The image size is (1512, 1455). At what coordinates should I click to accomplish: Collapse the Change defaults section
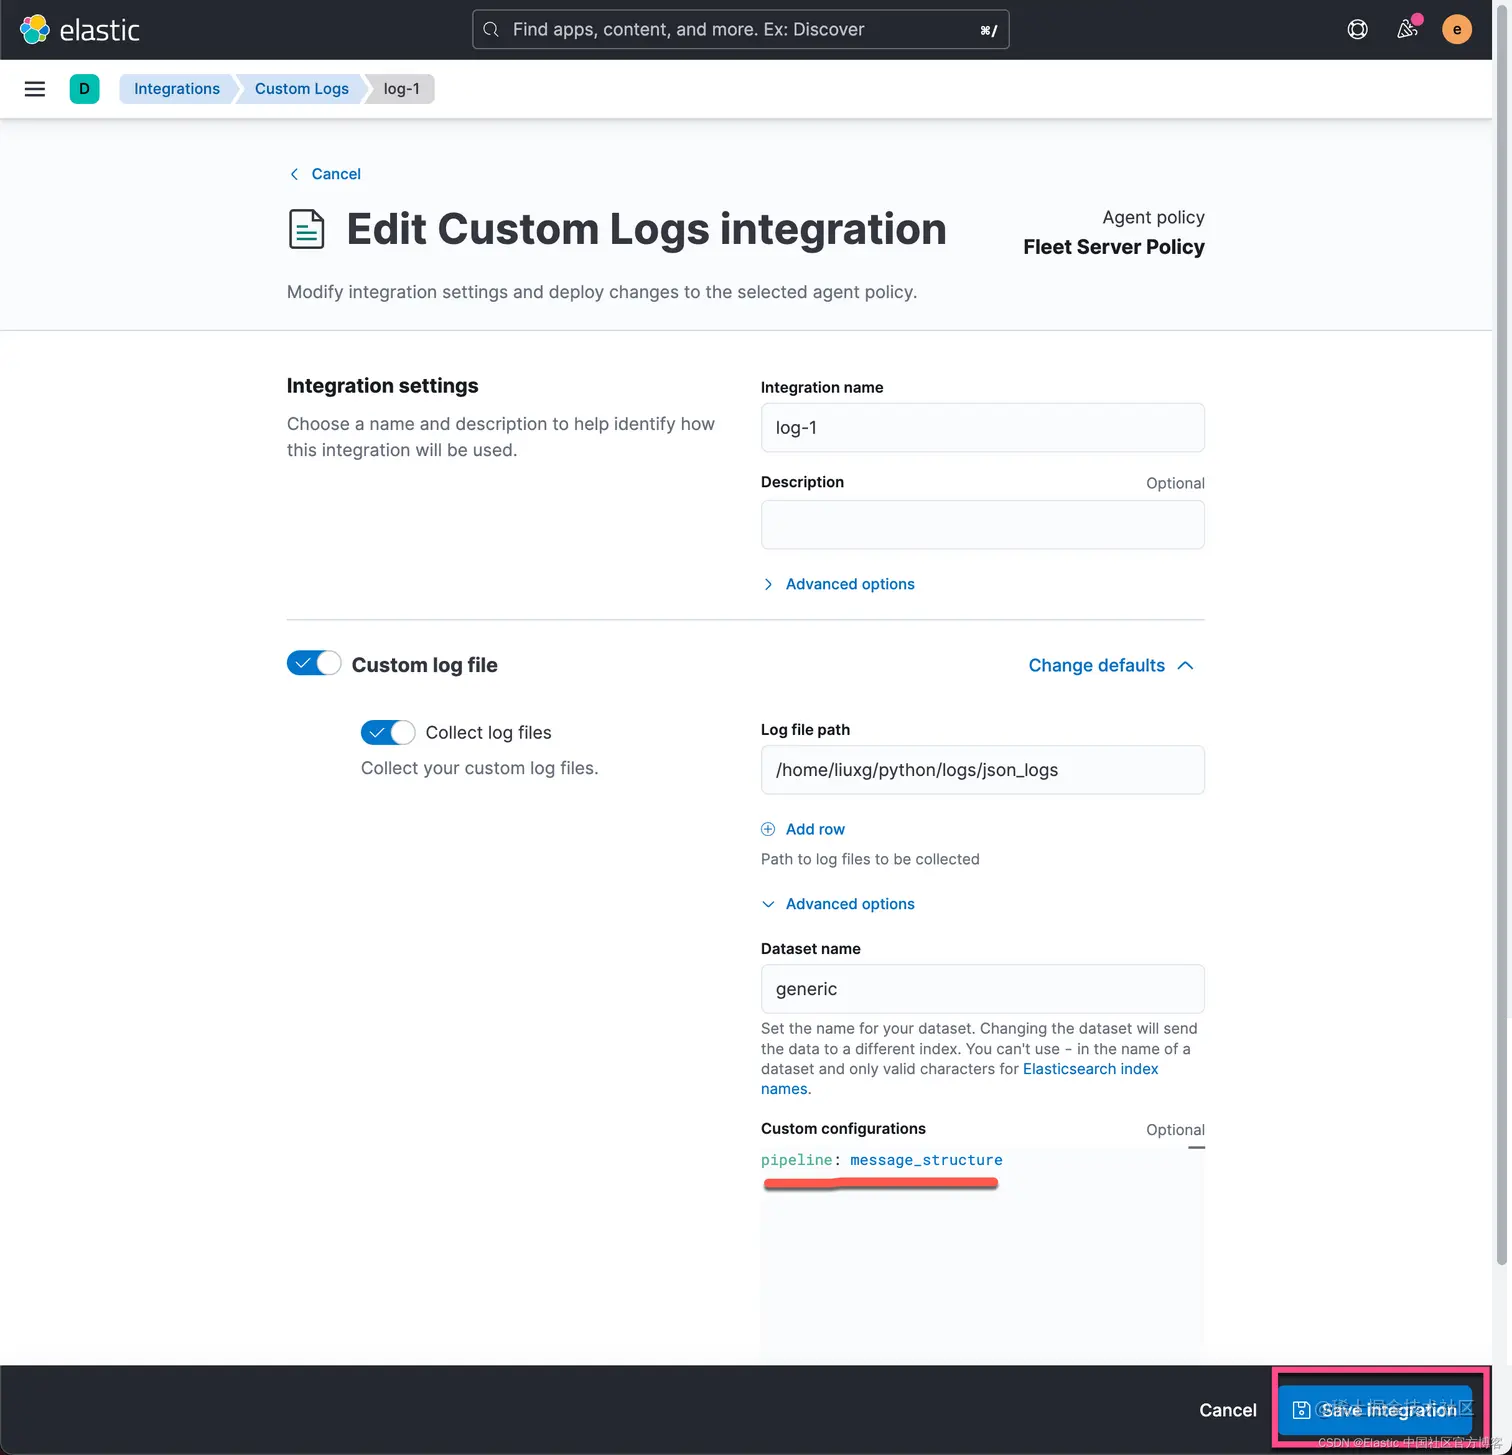[x=1111, y=666]
